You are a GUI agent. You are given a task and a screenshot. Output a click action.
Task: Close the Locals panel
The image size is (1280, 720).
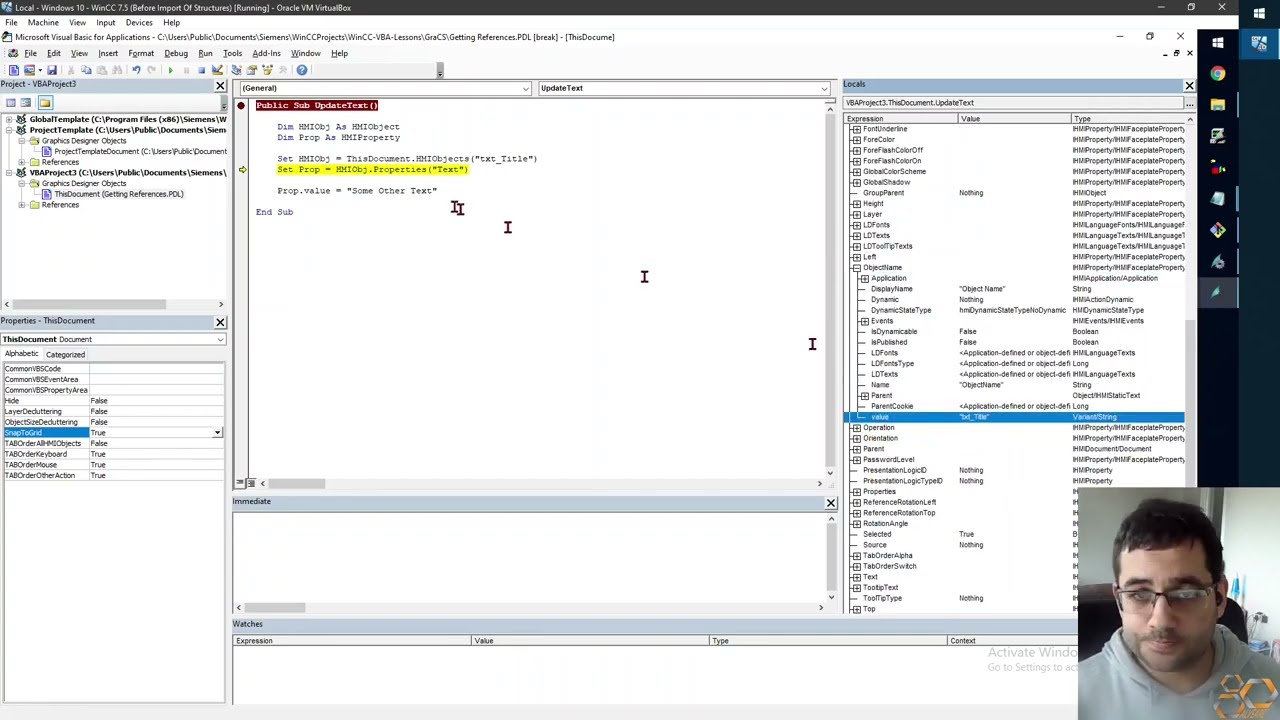[1189, 86]
